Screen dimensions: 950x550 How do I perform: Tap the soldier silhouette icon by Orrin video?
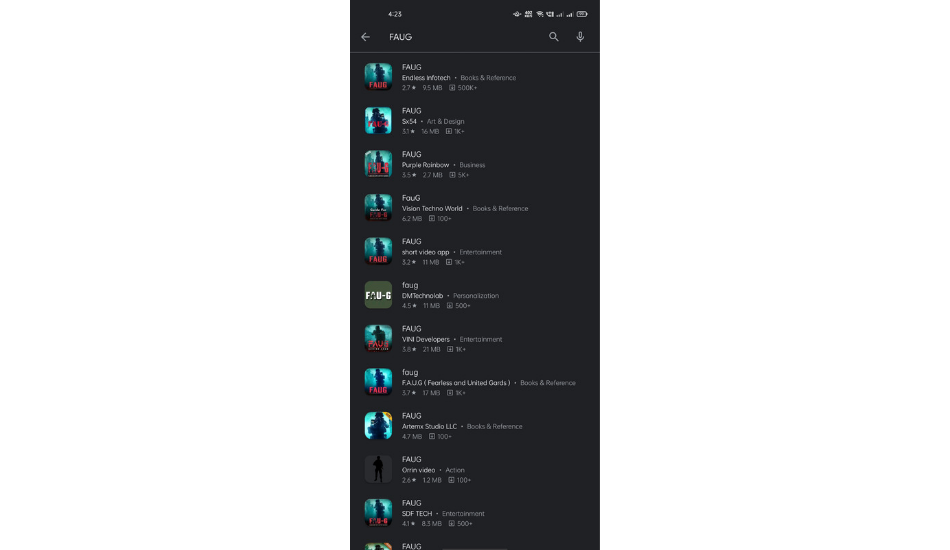pos(378,469)
